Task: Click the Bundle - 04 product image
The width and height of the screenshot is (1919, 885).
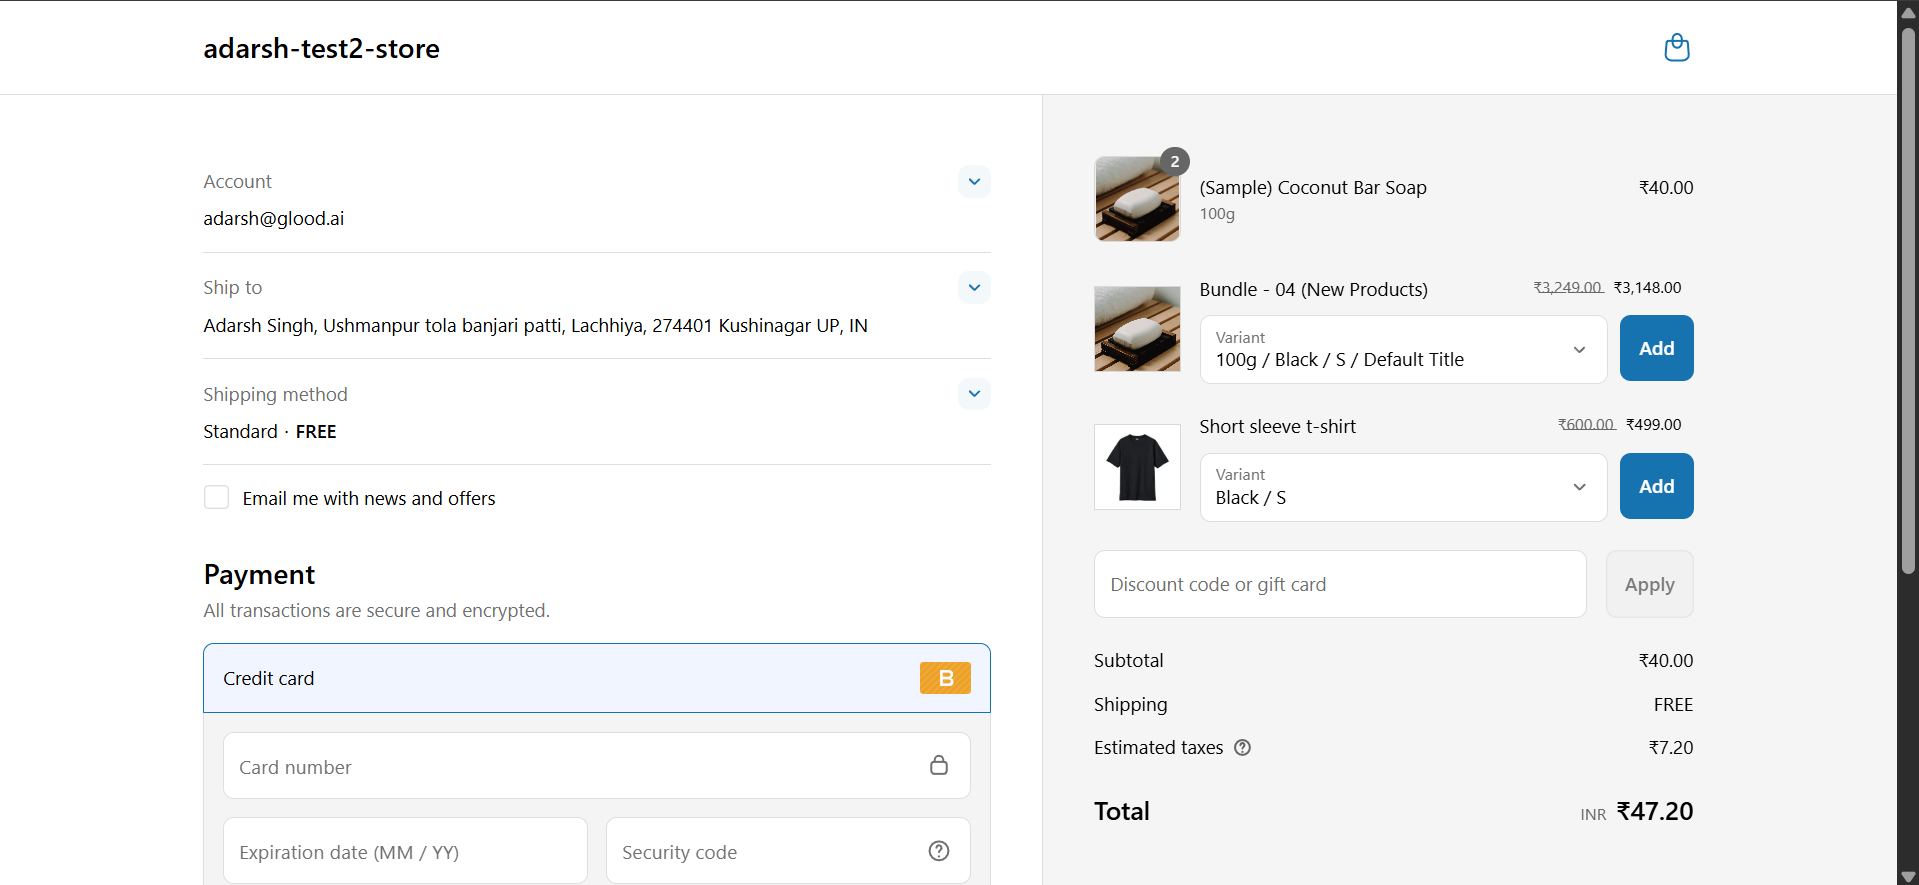Action: tap(1137, 329)
